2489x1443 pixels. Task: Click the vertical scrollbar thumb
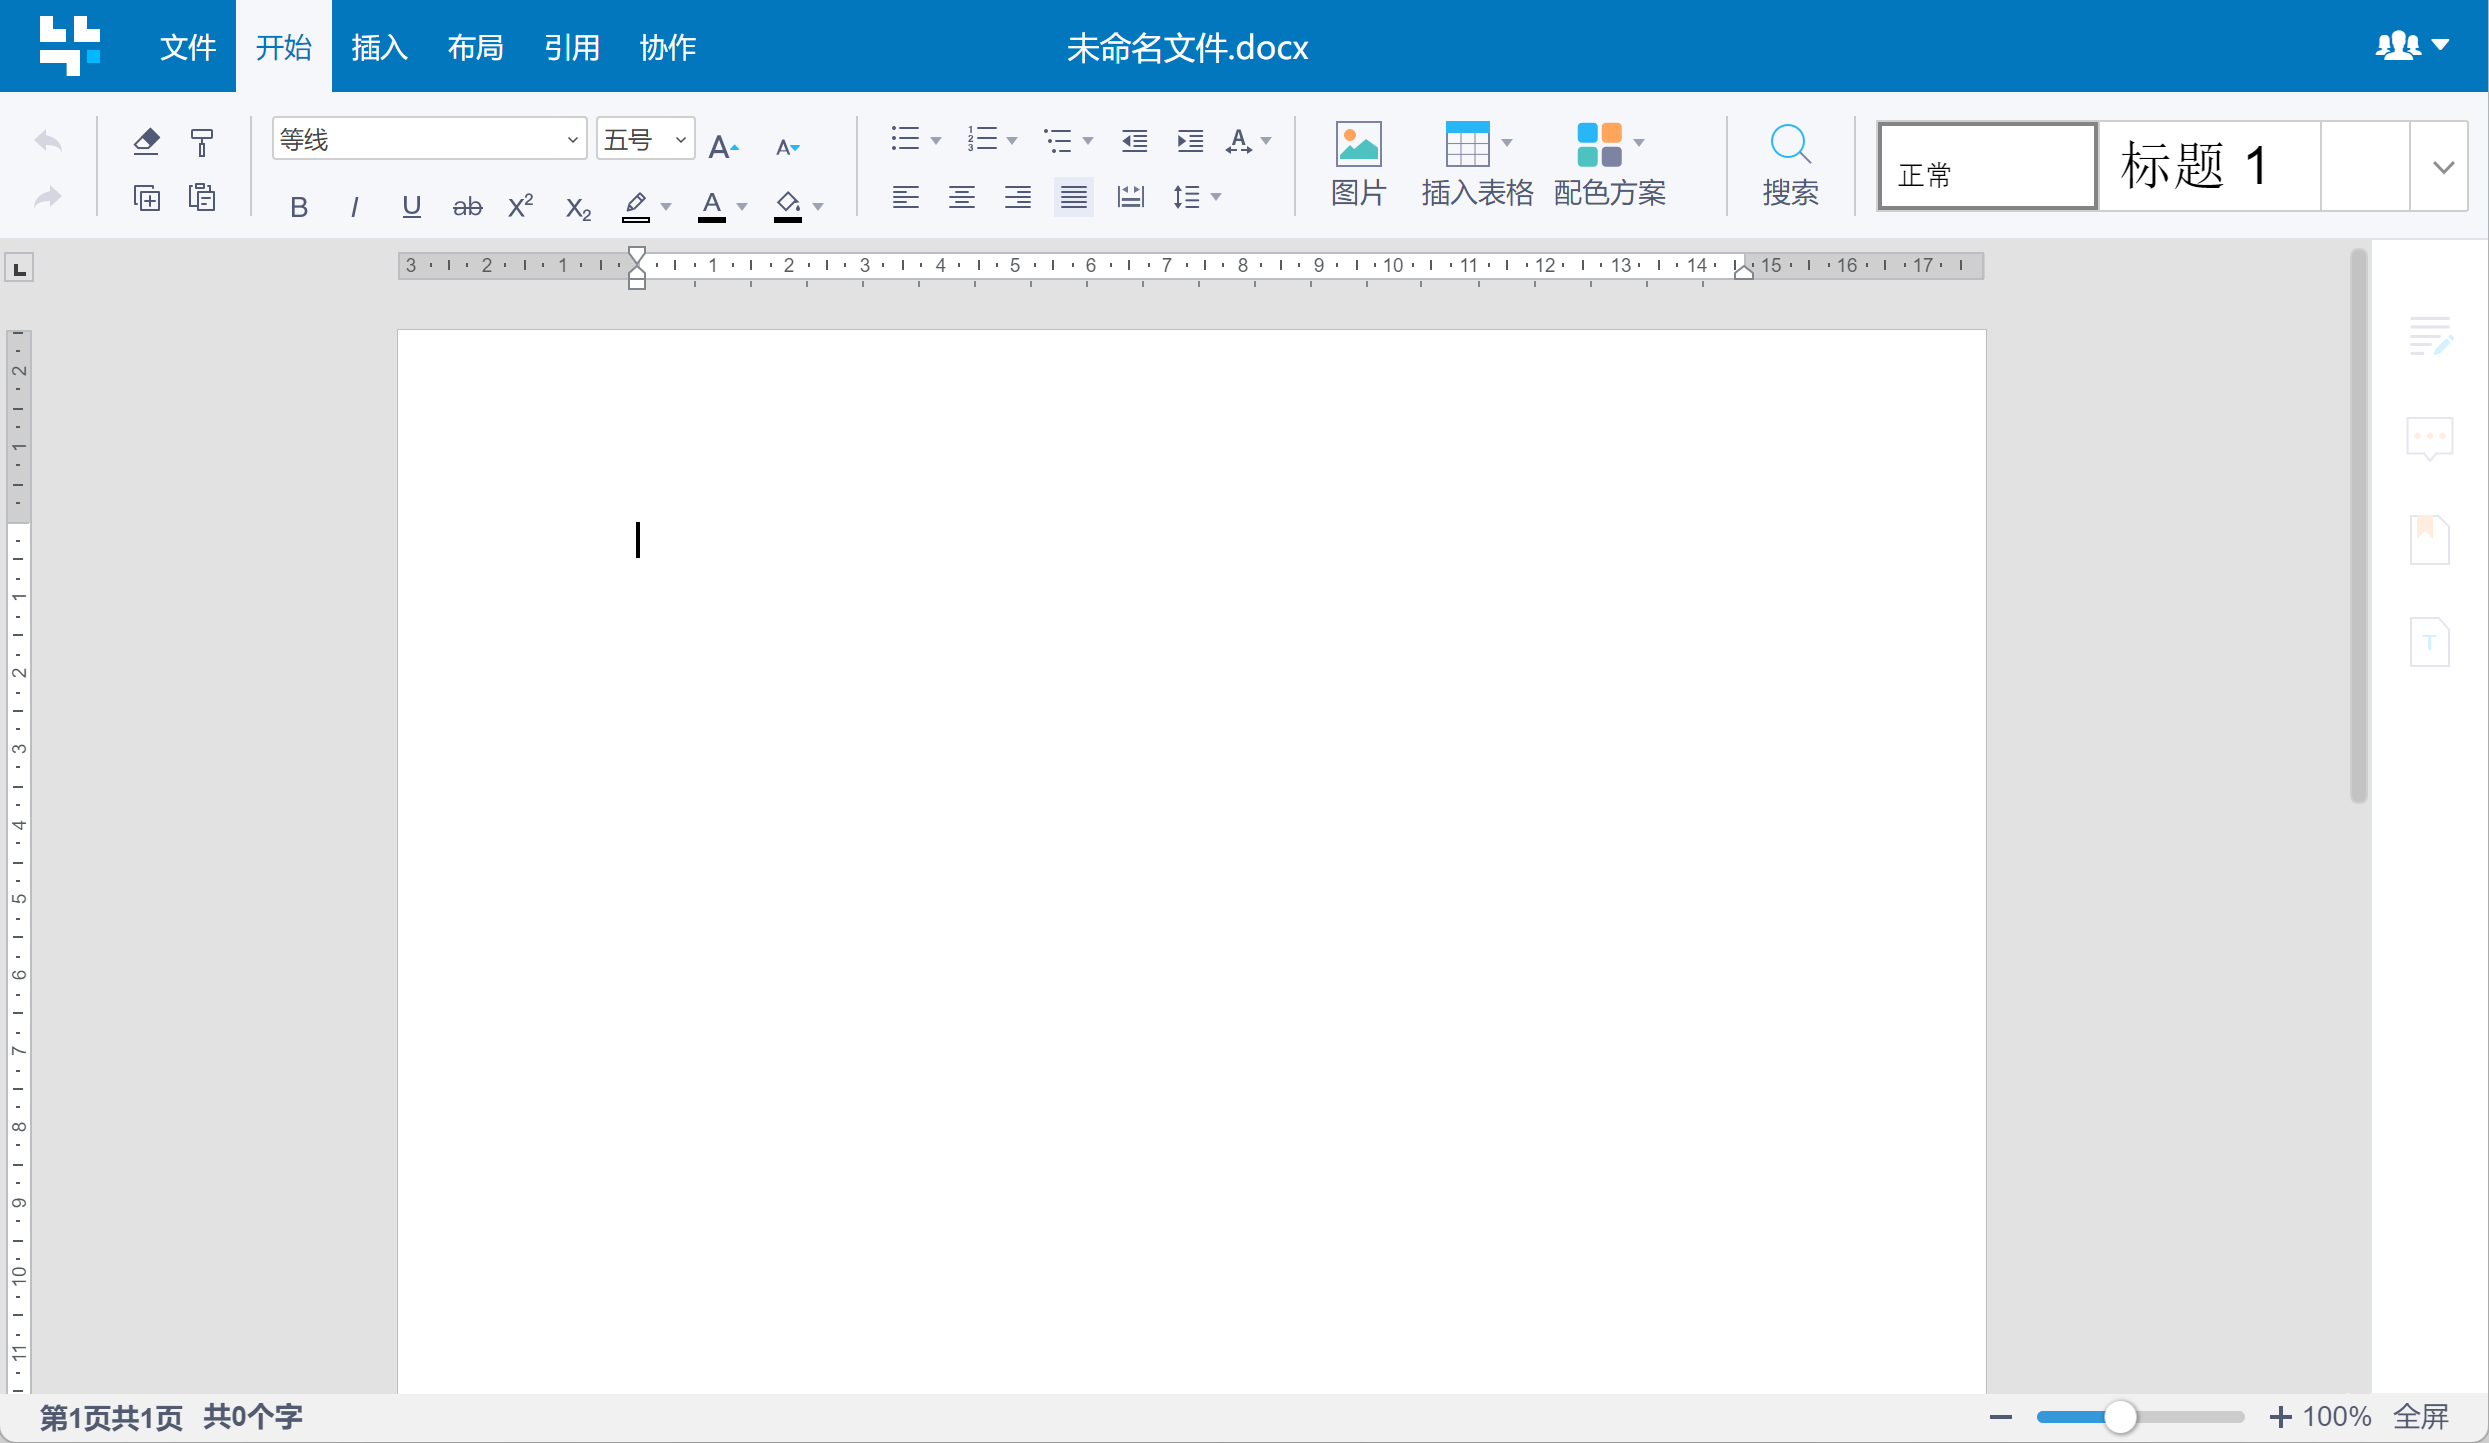click(2359, 525)
